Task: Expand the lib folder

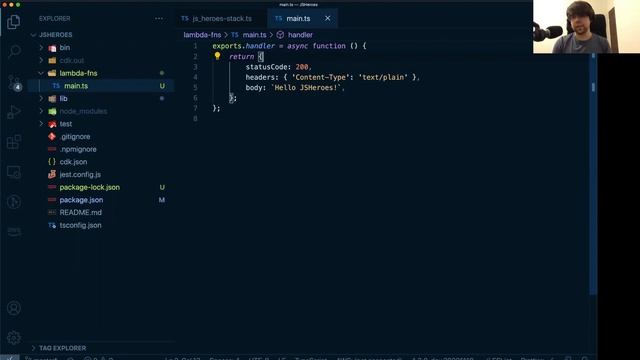Action: 41,98
